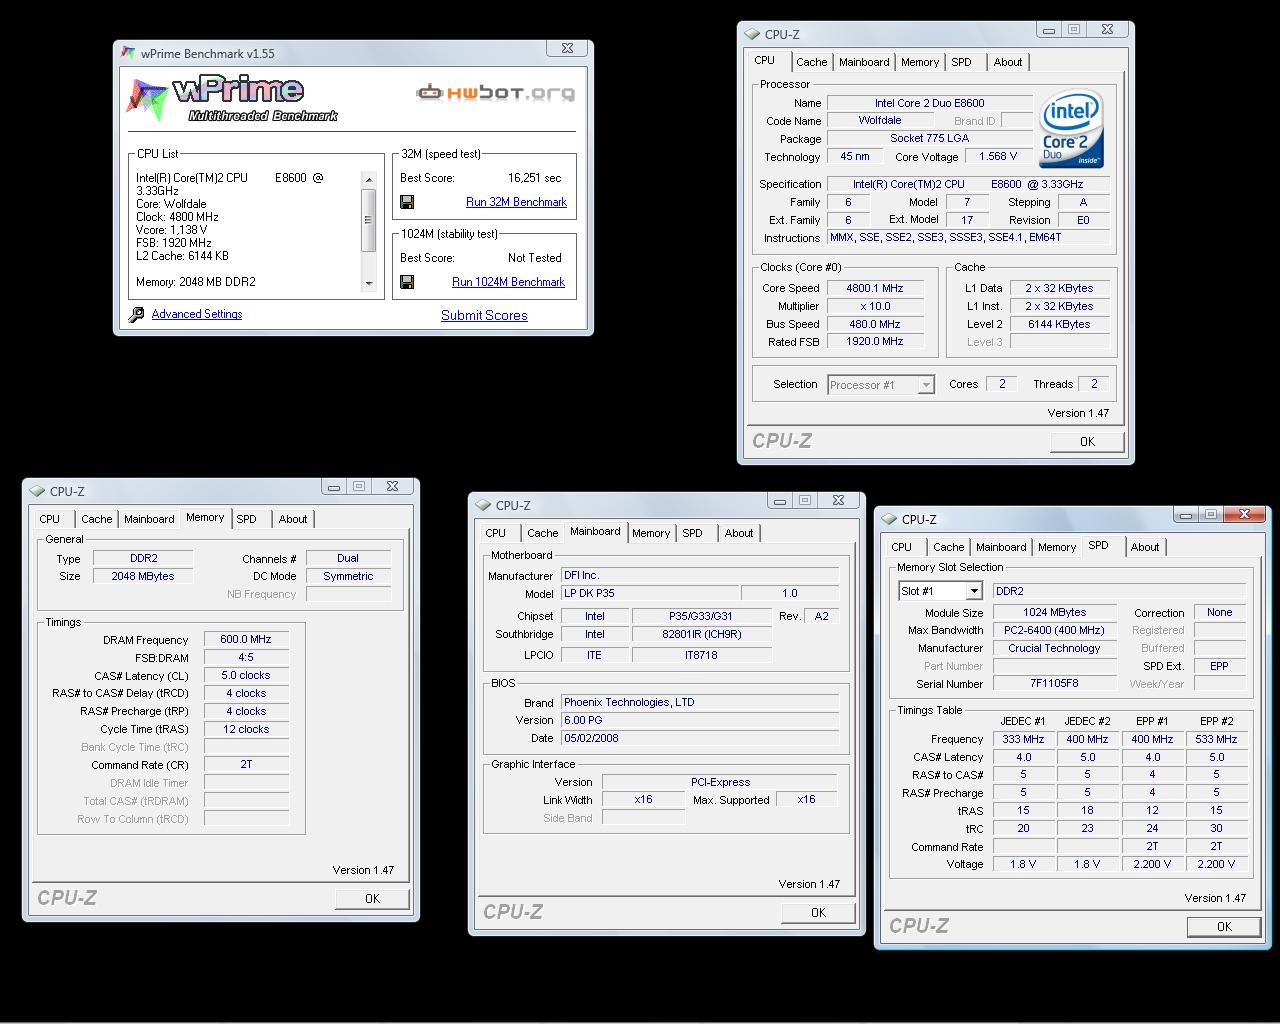Click OK in the CPU-Z CPU window
Viewport: 1280px width, 1024px height.
tap(1087, 441)
